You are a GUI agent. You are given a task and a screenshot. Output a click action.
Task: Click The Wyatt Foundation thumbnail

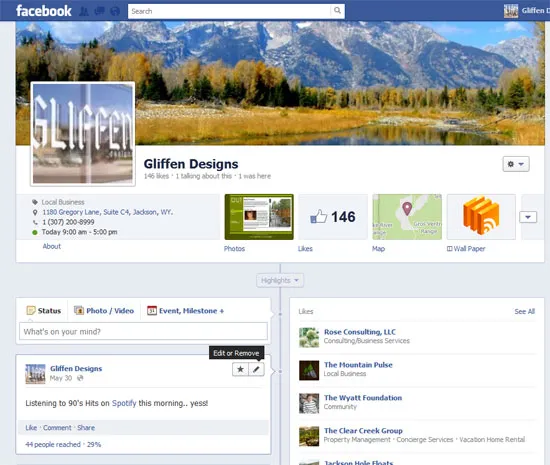pos(309,403)
